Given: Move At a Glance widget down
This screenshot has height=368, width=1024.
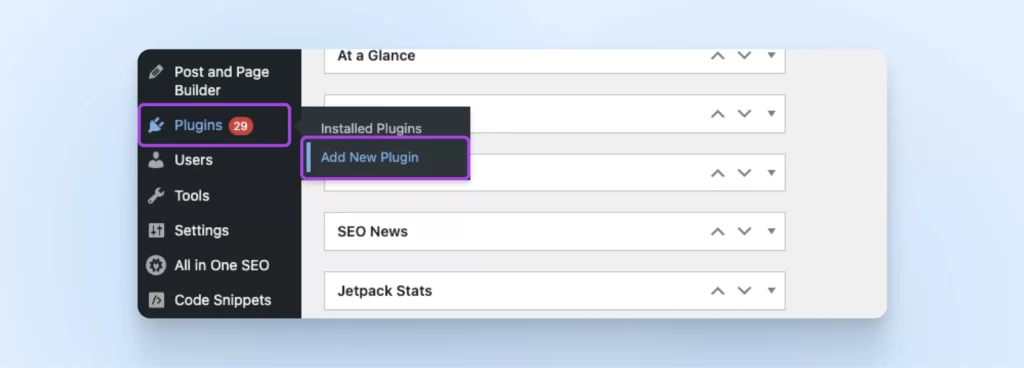Looking at the screenshot, I should tap(744, 55).
